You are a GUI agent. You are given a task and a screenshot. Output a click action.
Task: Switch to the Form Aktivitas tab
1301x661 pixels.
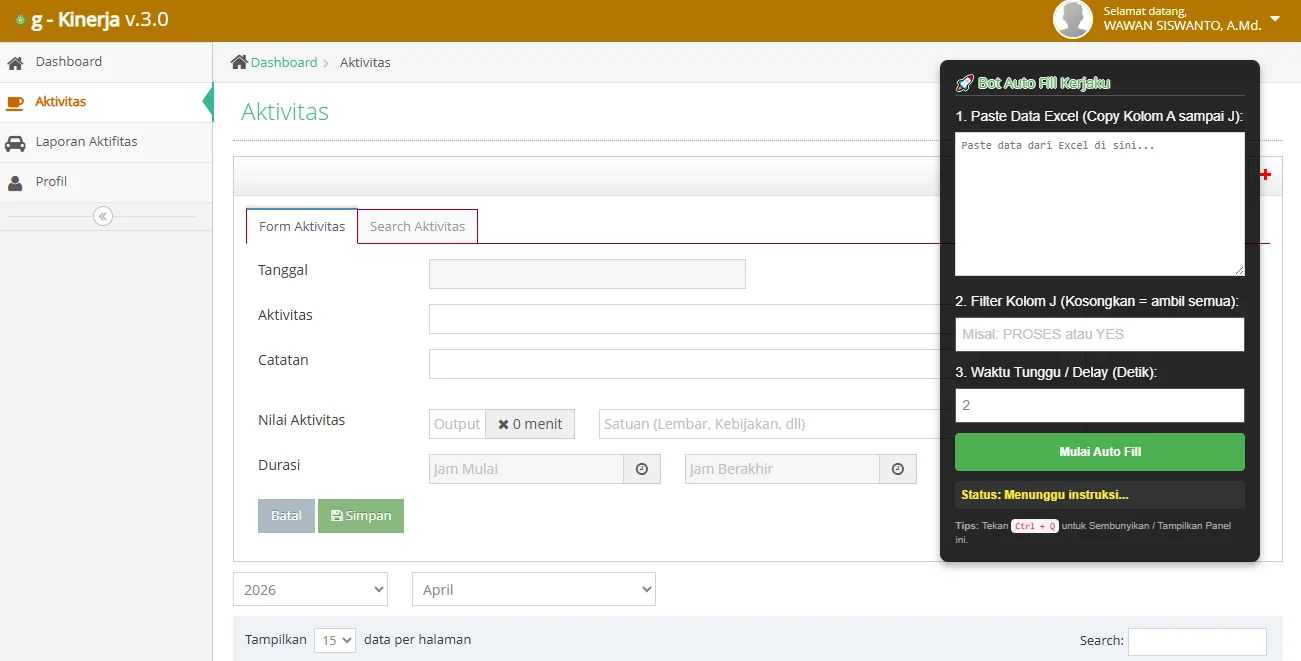(x=302, y=226)
